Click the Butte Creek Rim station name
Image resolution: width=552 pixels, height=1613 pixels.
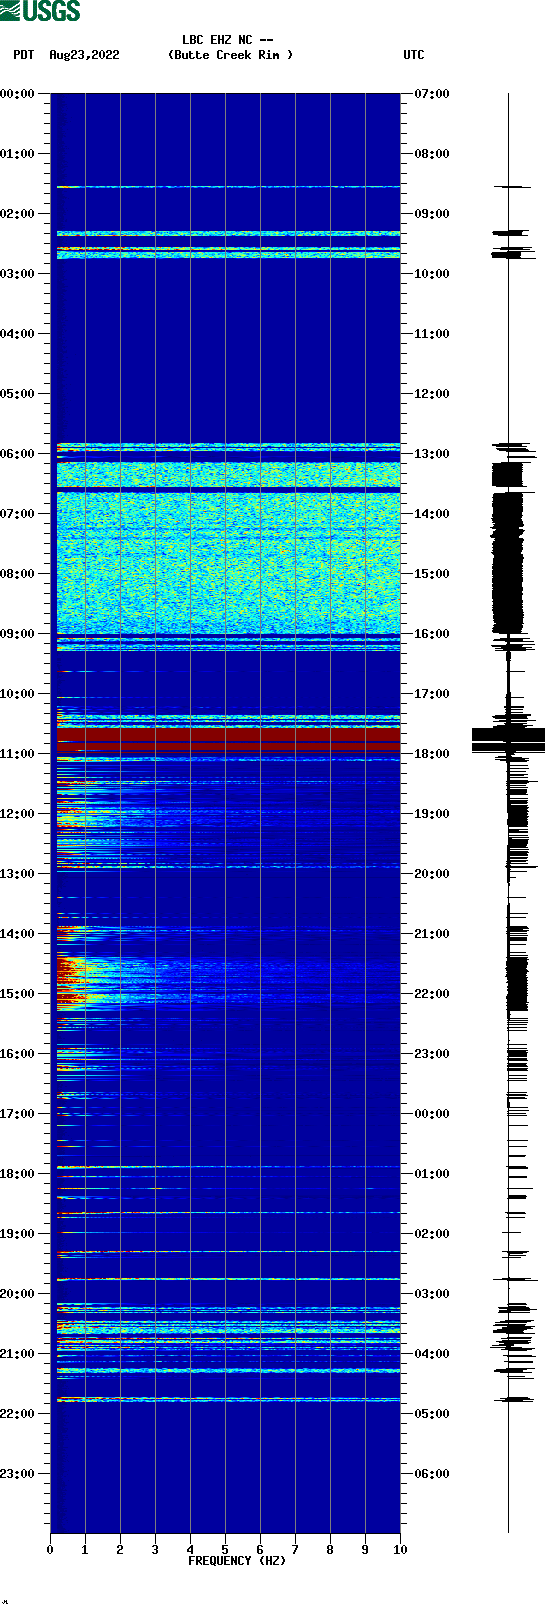pyautogui.click(x=231, y=55)
